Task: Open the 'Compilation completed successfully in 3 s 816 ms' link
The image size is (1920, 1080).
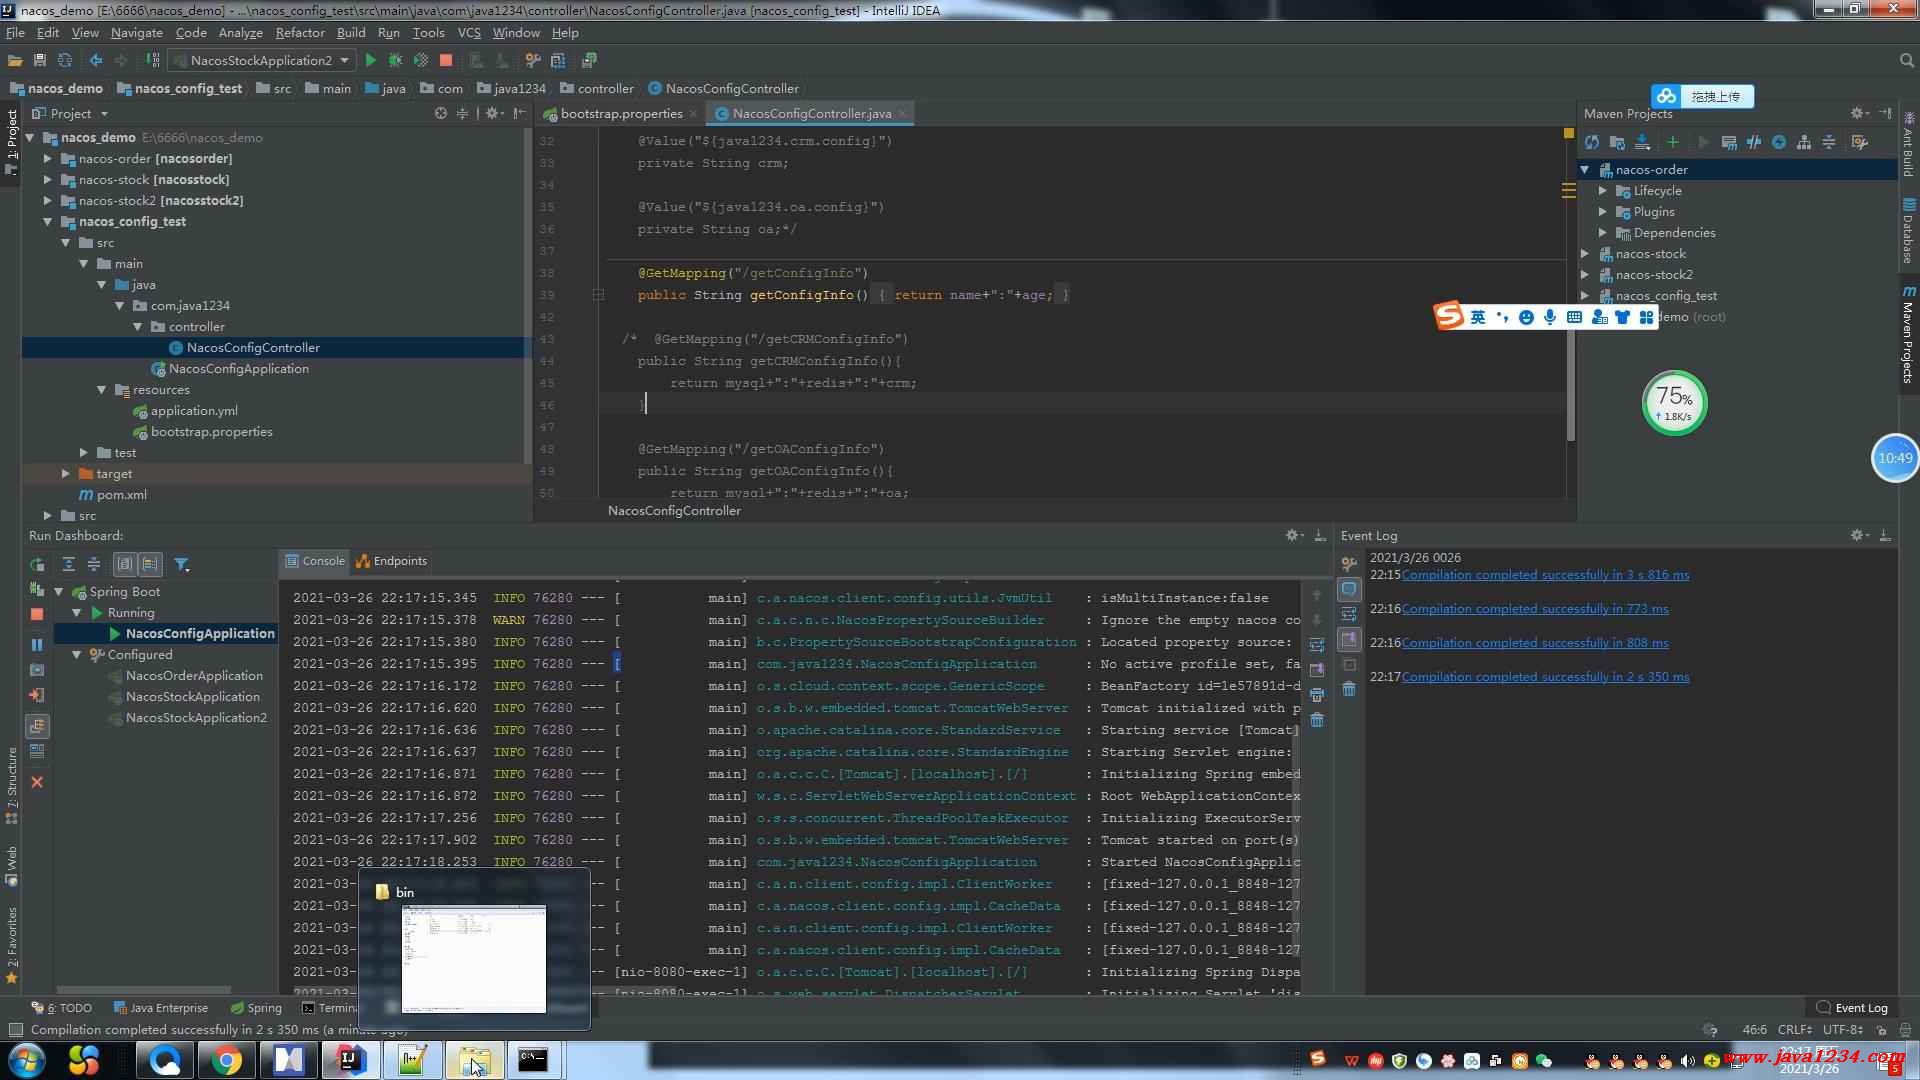Action: click(1545, 574)
